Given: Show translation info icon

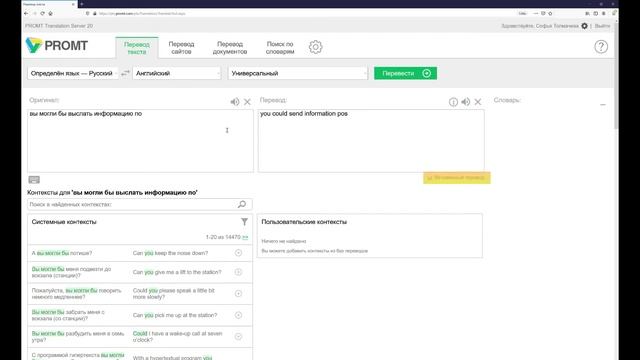Looking at the screenshot, I should point(453,102).
